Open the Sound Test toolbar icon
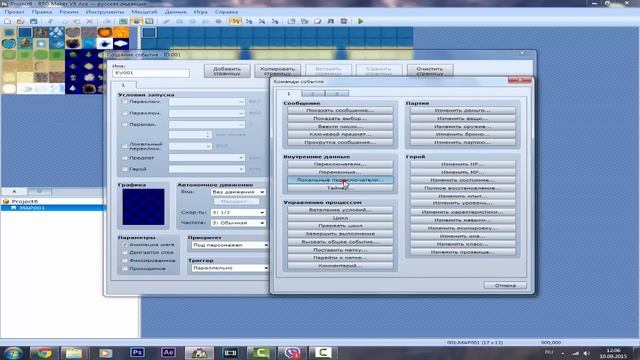 coord(331,21)
